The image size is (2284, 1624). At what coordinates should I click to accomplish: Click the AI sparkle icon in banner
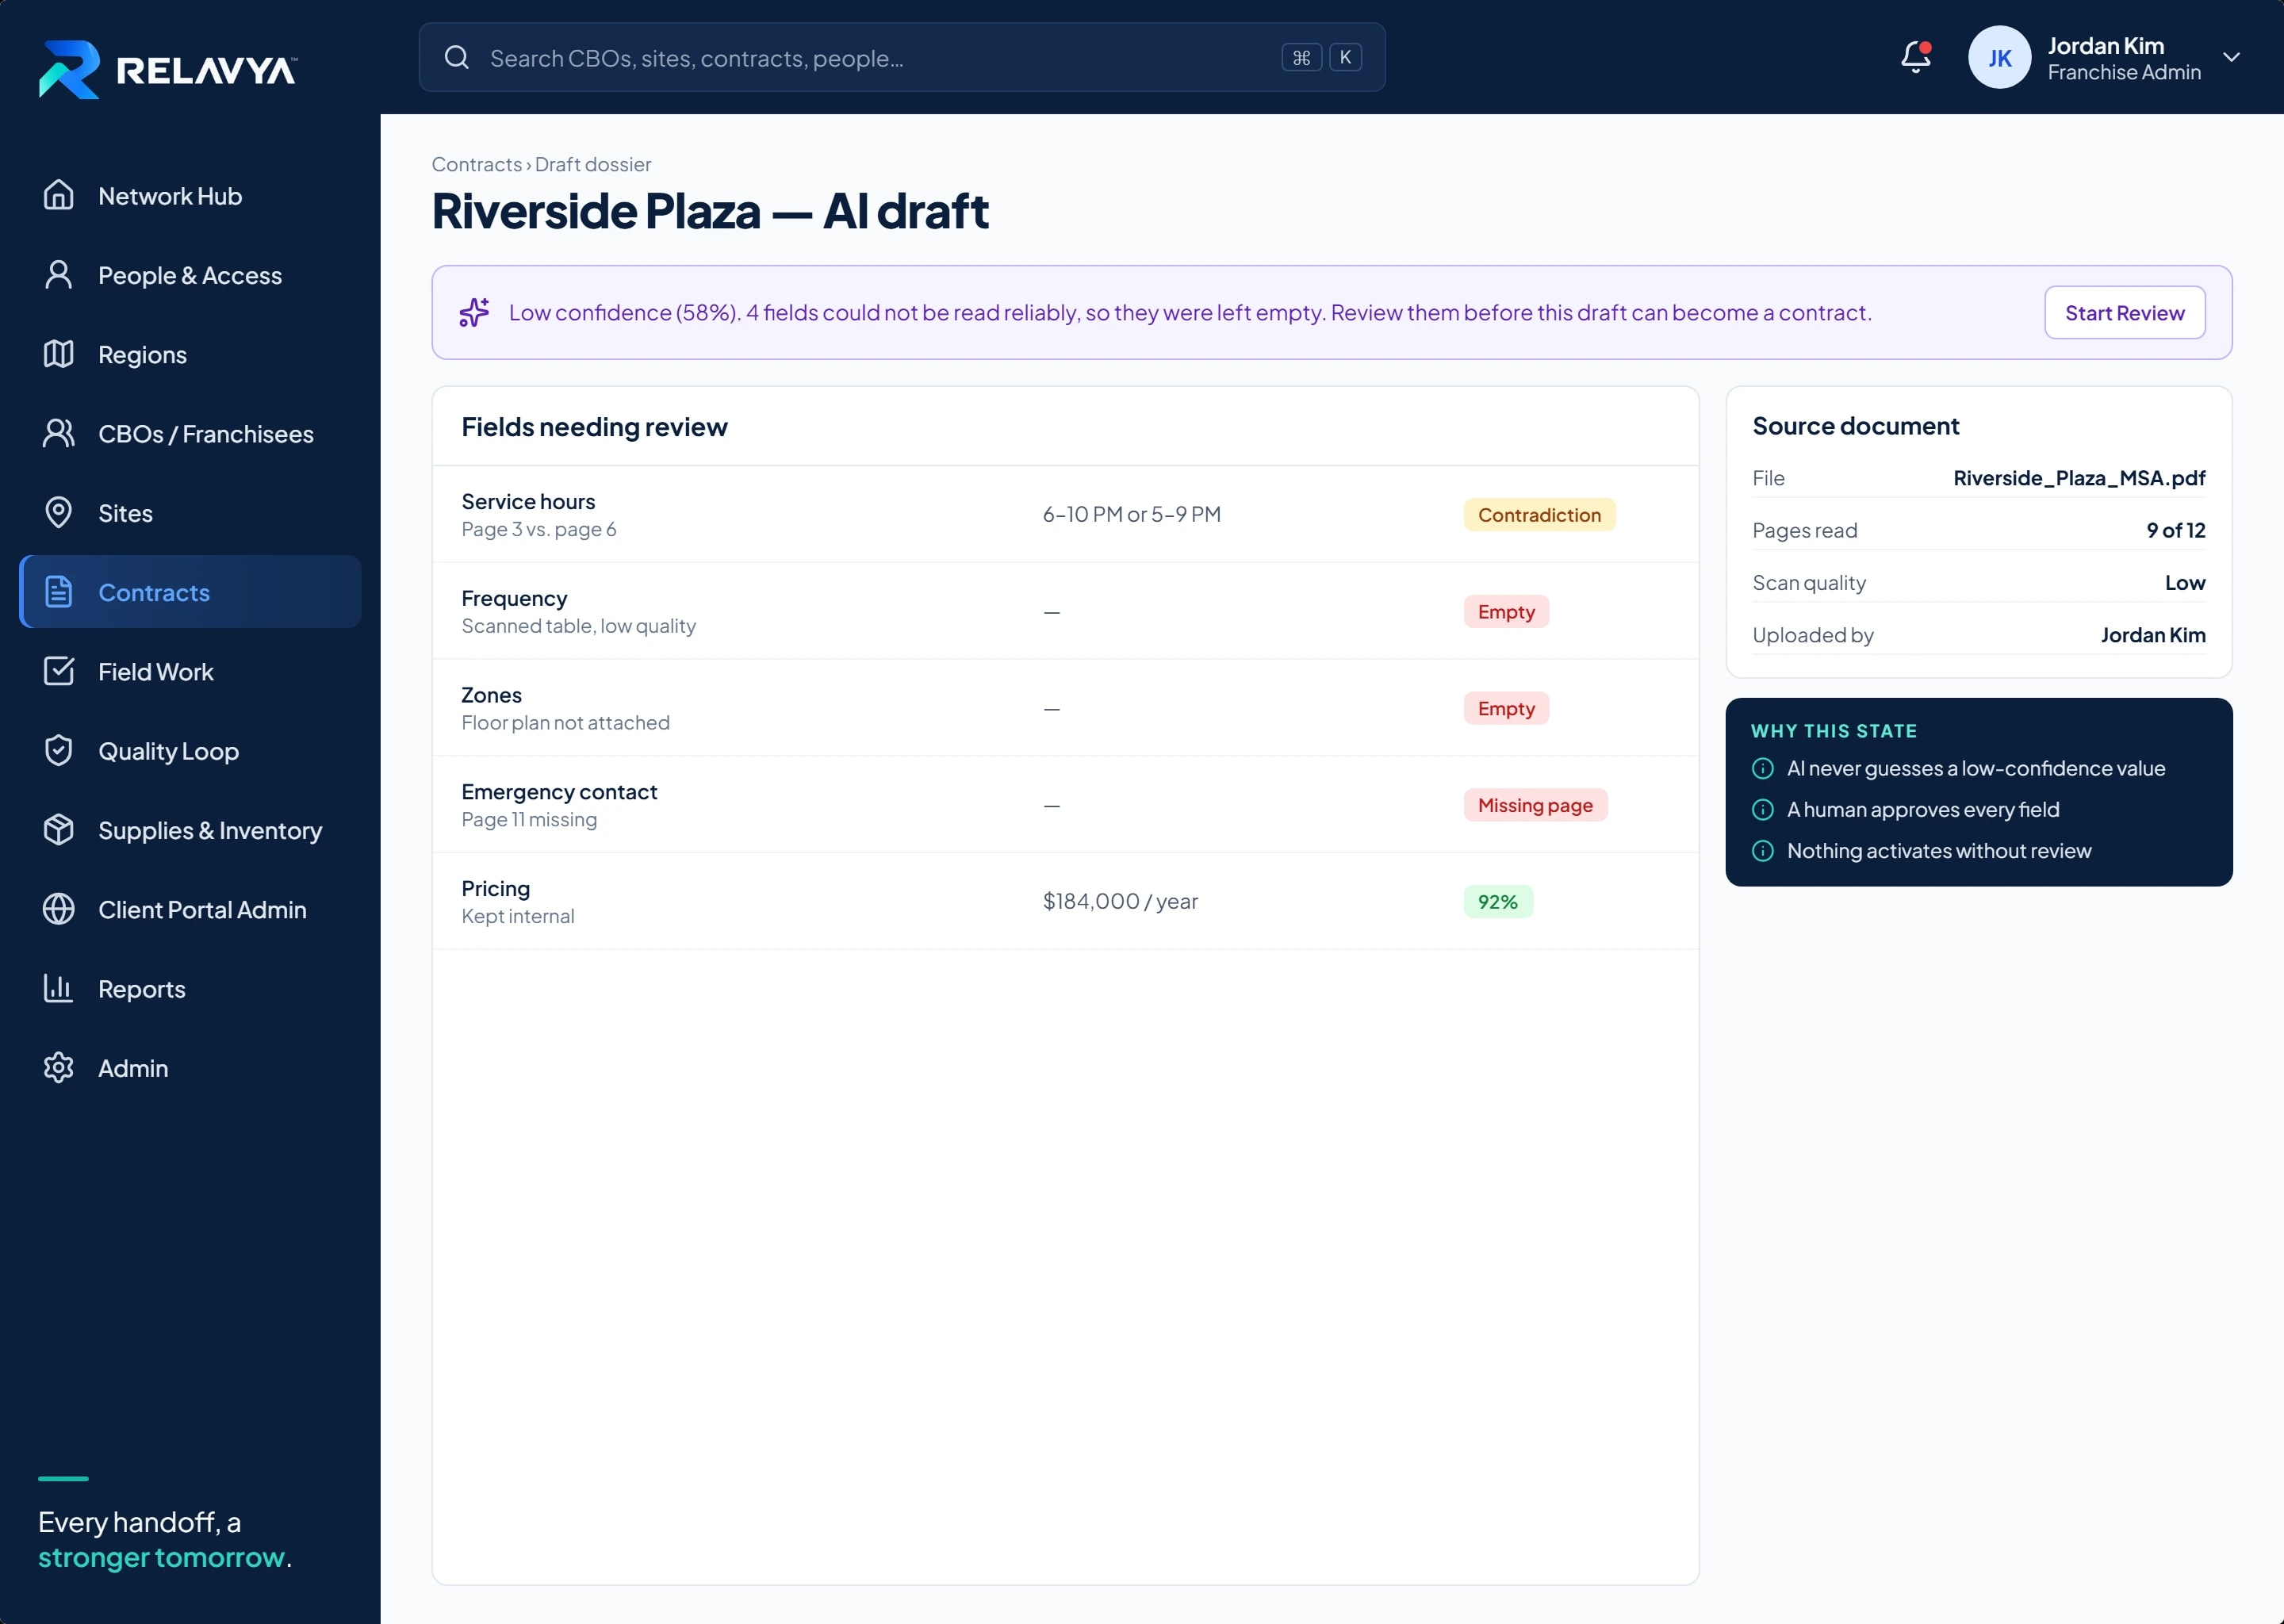point(474,312)
